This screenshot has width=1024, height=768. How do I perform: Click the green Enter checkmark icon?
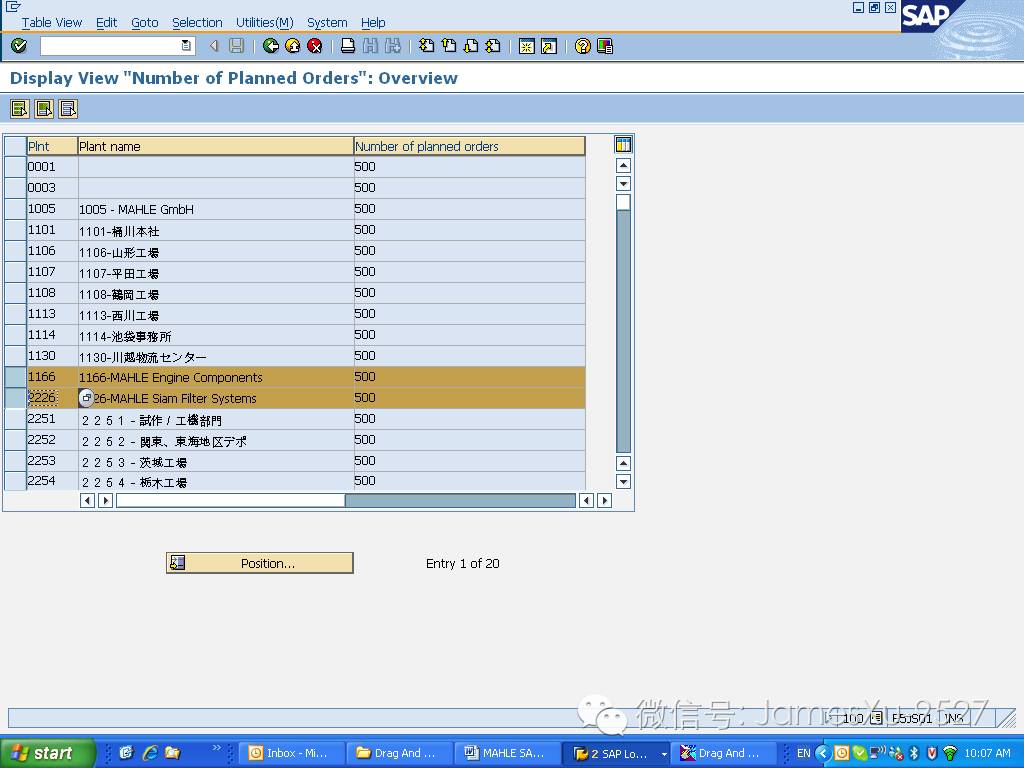19,46
